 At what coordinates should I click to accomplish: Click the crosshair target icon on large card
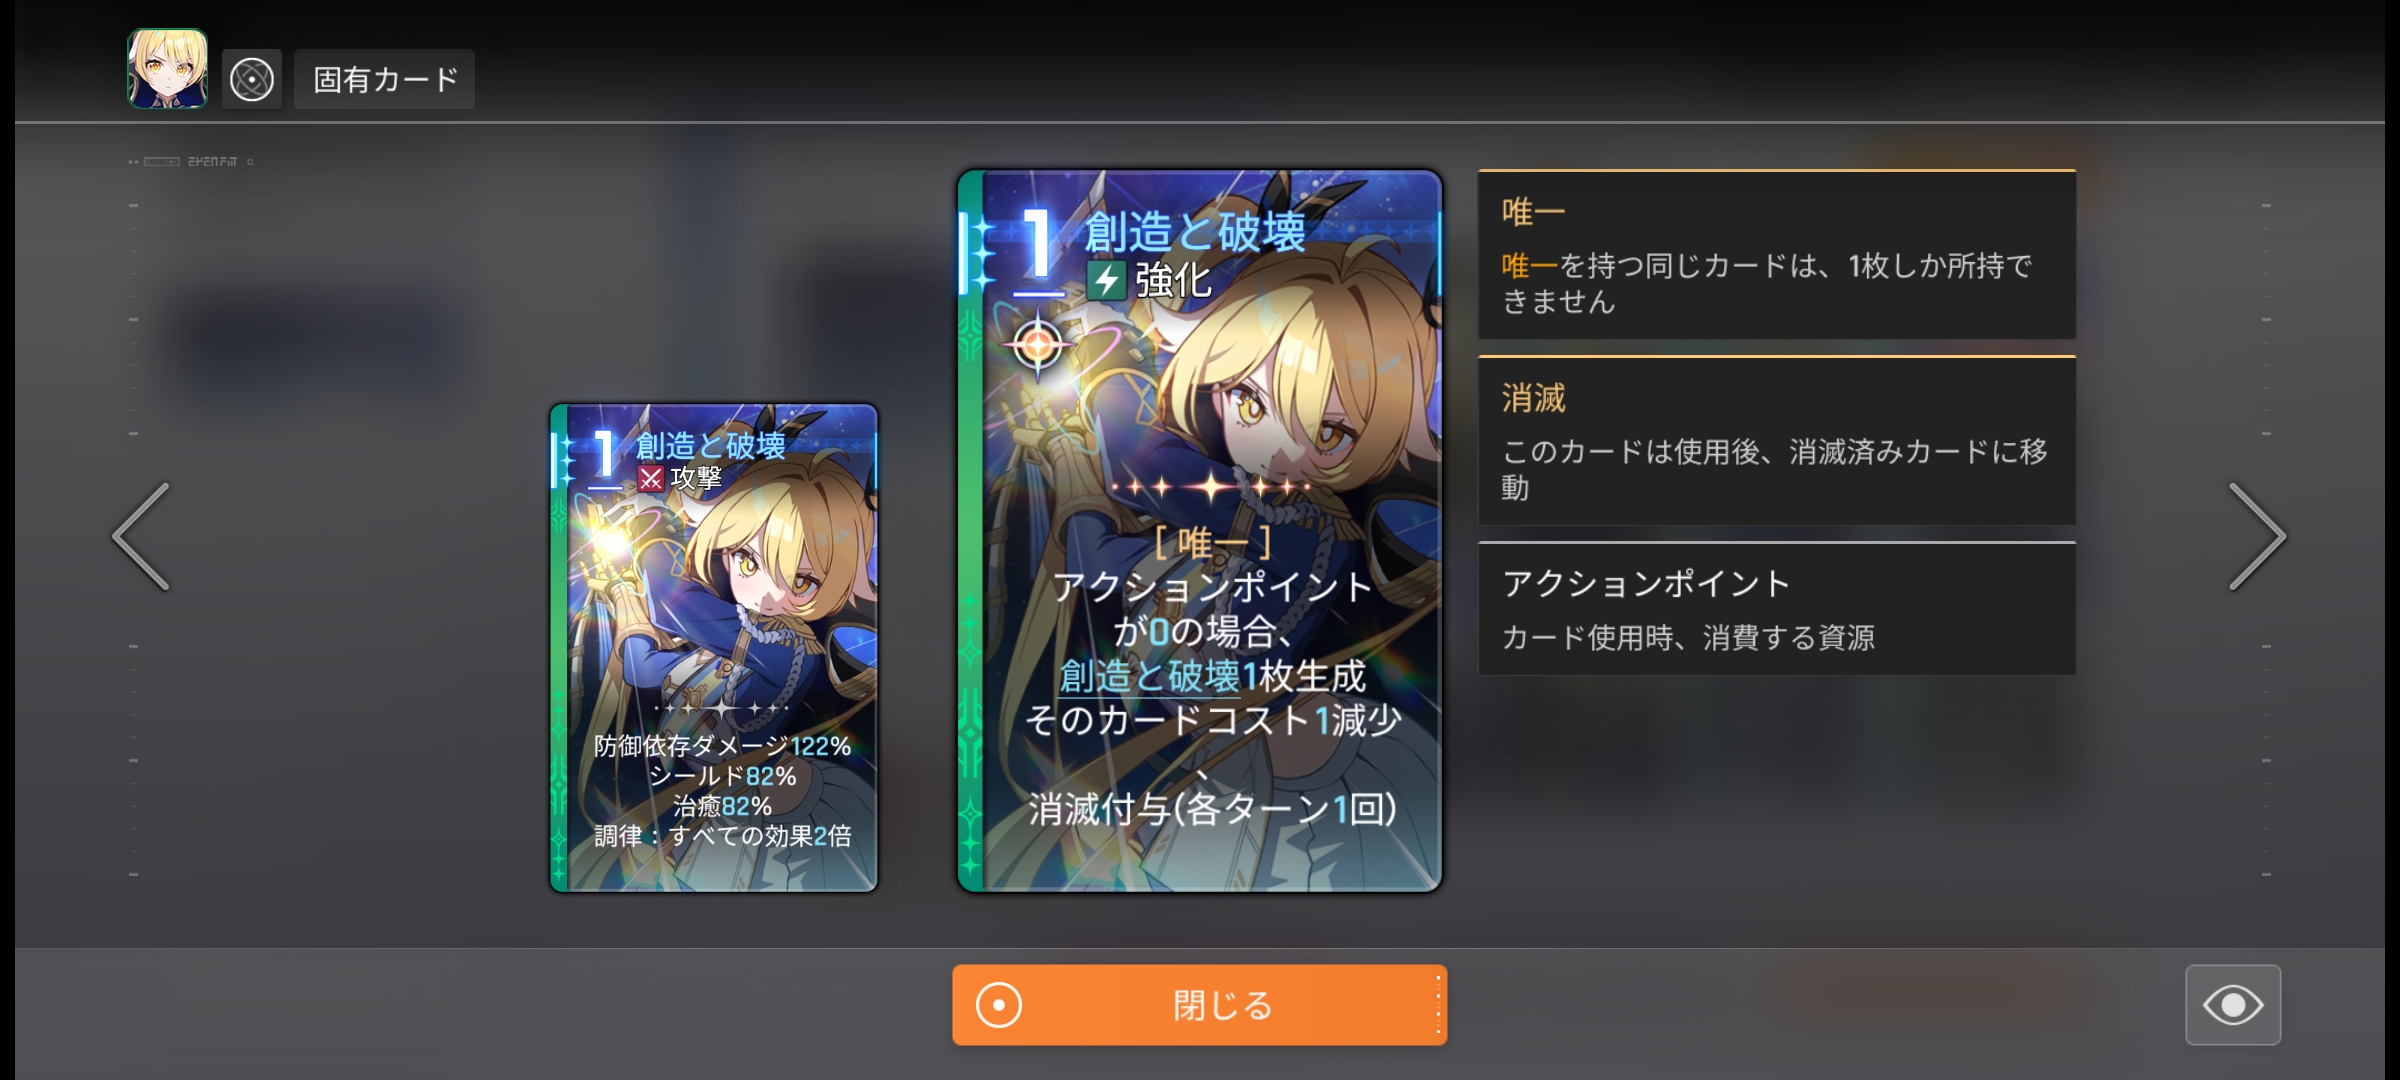pos(1038,345)
